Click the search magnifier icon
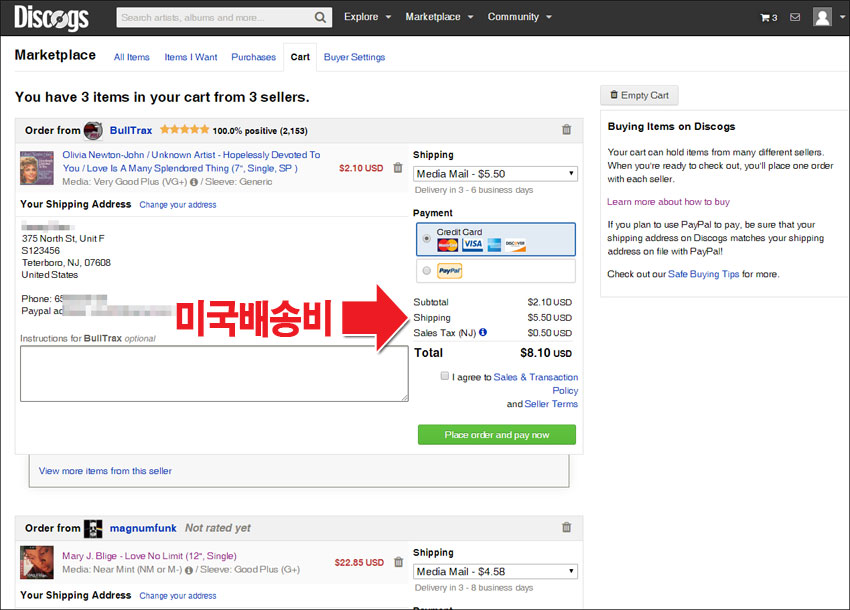Image resolution: width=850 pixels, height=610 pixels. (320, 17)
